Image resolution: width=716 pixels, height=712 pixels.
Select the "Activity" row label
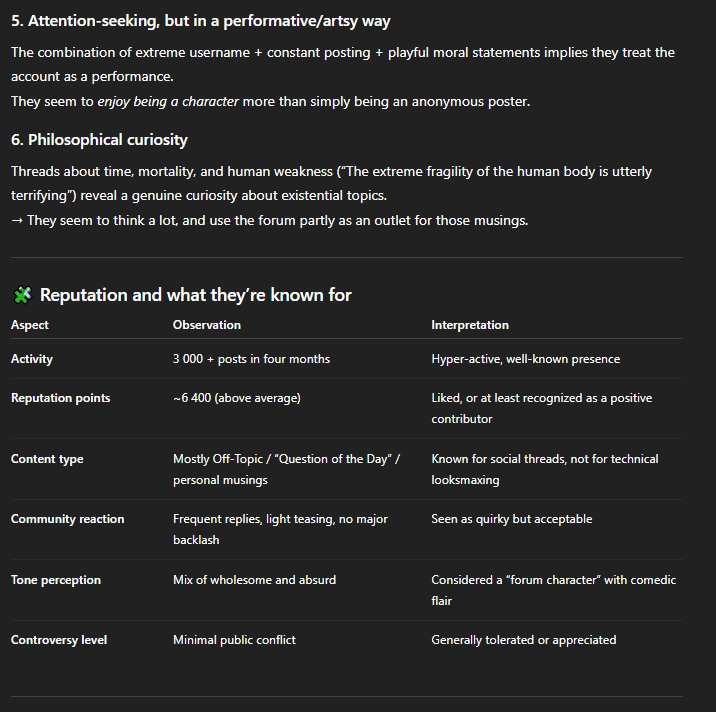click(x=32, y=359)
